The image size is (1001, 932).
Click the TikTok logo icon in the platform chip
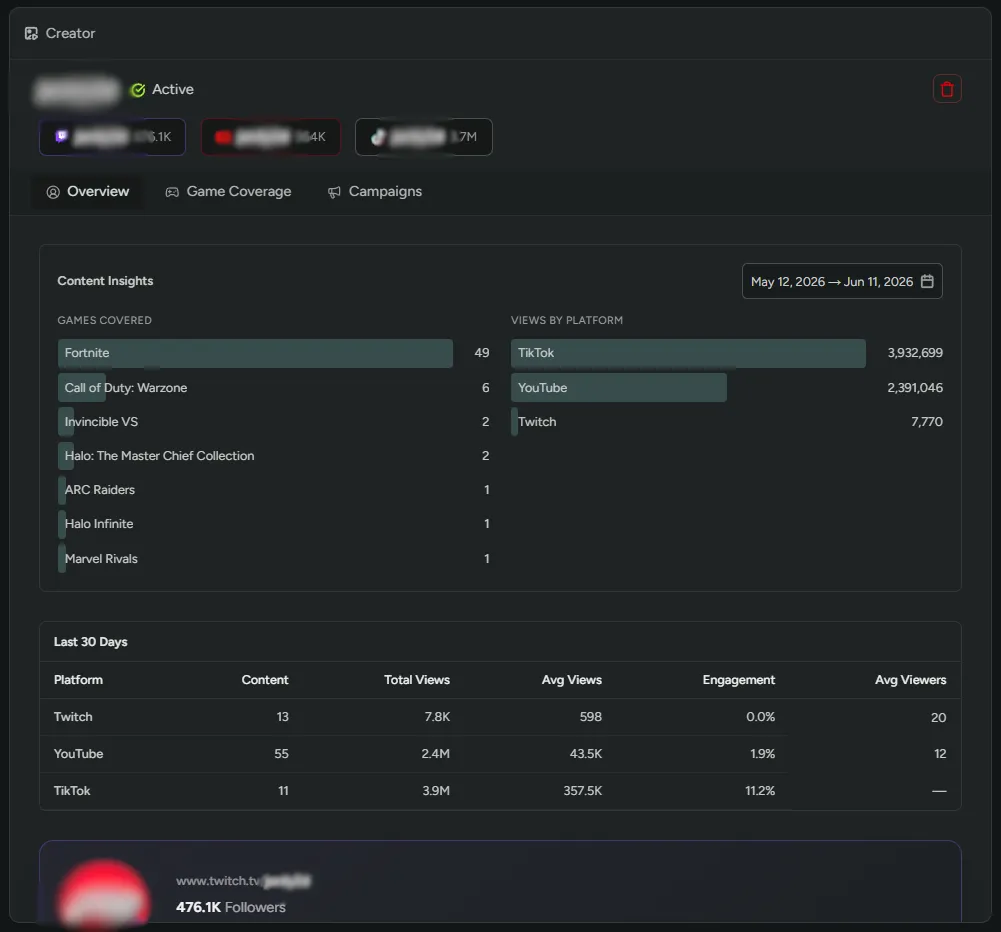[379, 137]
